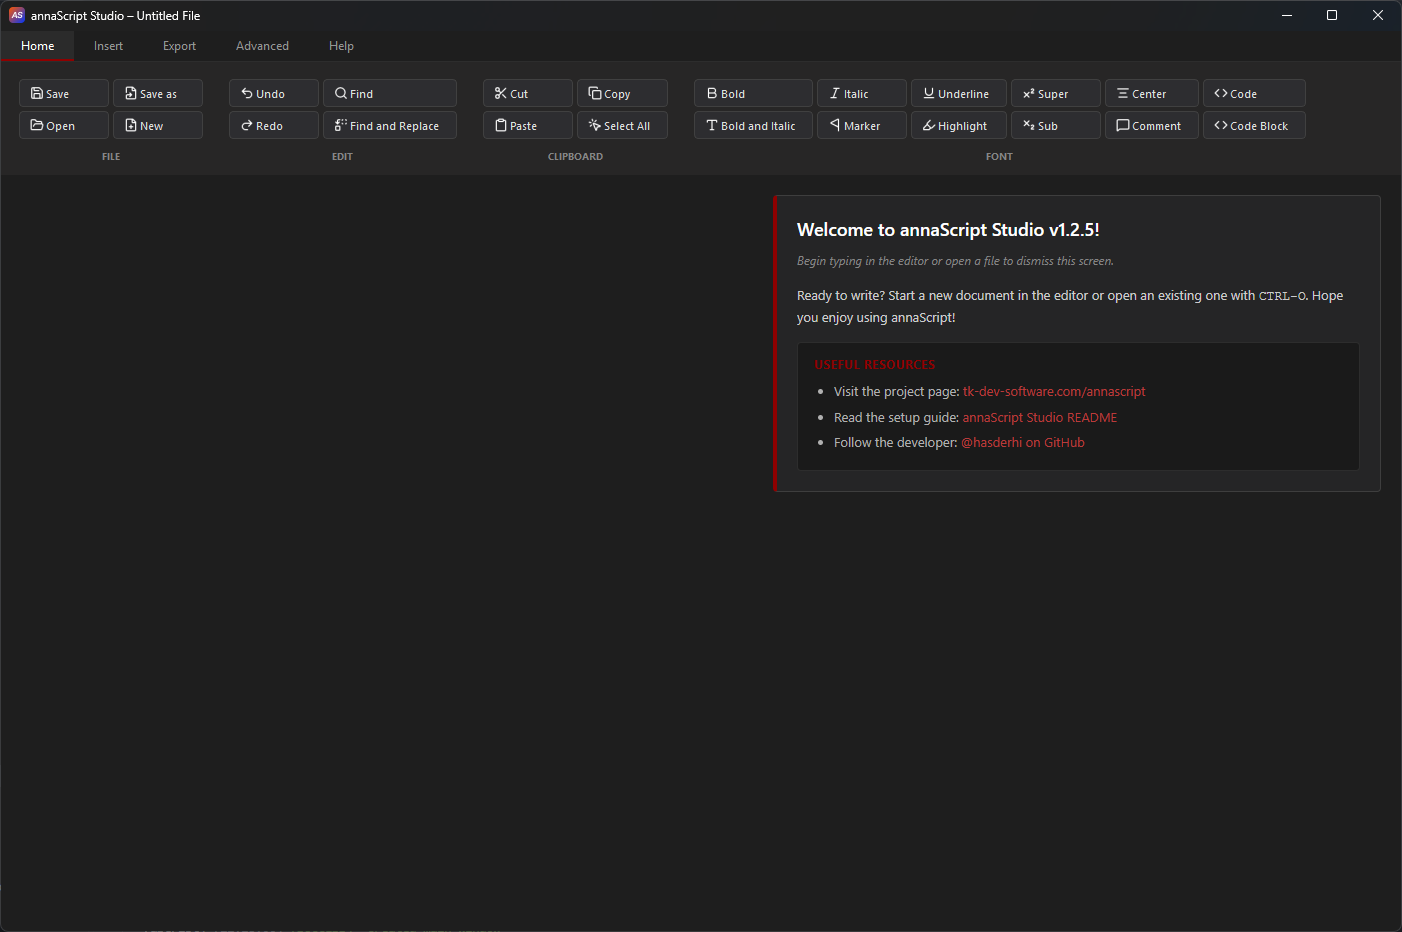Click the Center button
Viewport: 1402px width, 932px height.
point(1152,93)
